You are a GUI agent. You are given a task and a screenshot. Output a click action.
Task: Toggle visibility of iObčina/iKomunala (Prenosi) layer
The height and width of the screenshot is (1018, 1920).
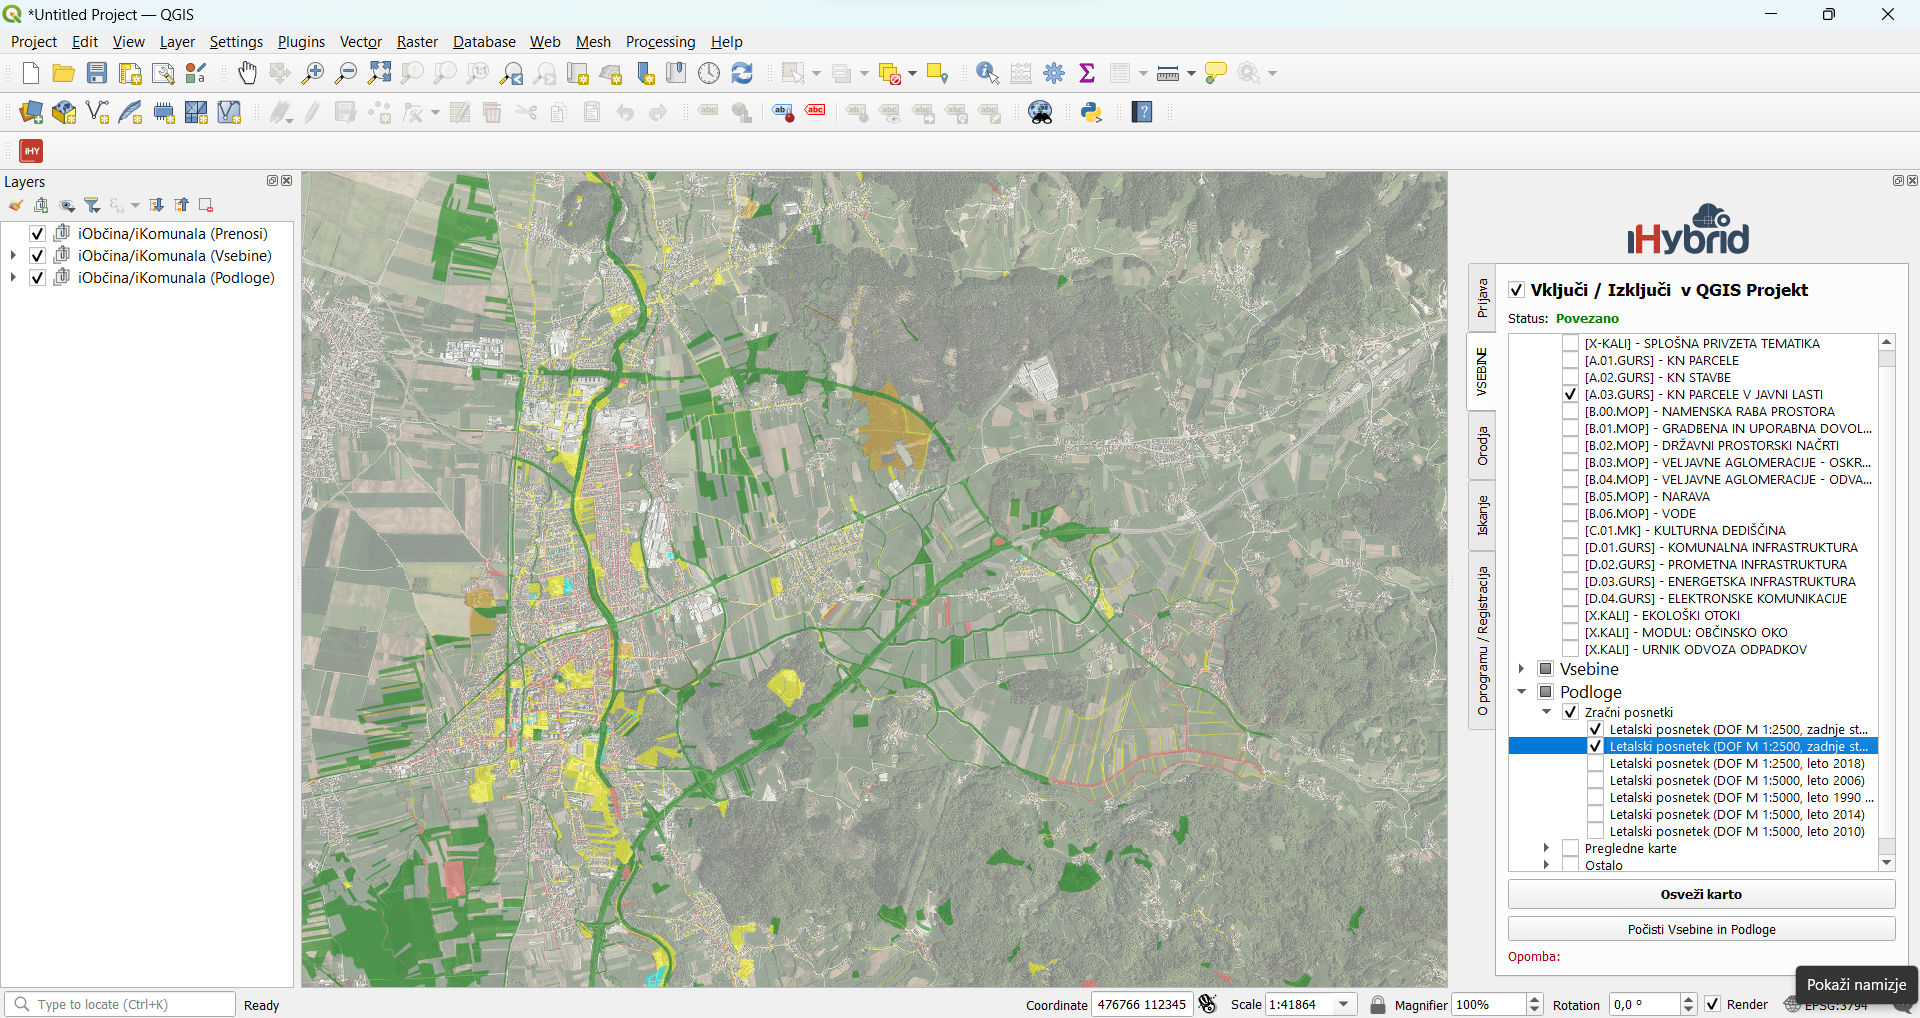pos(38,234)
